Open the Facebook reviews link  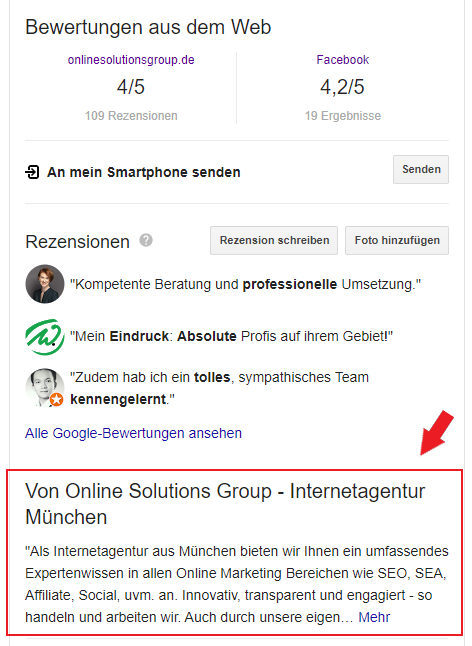(343, 60)
